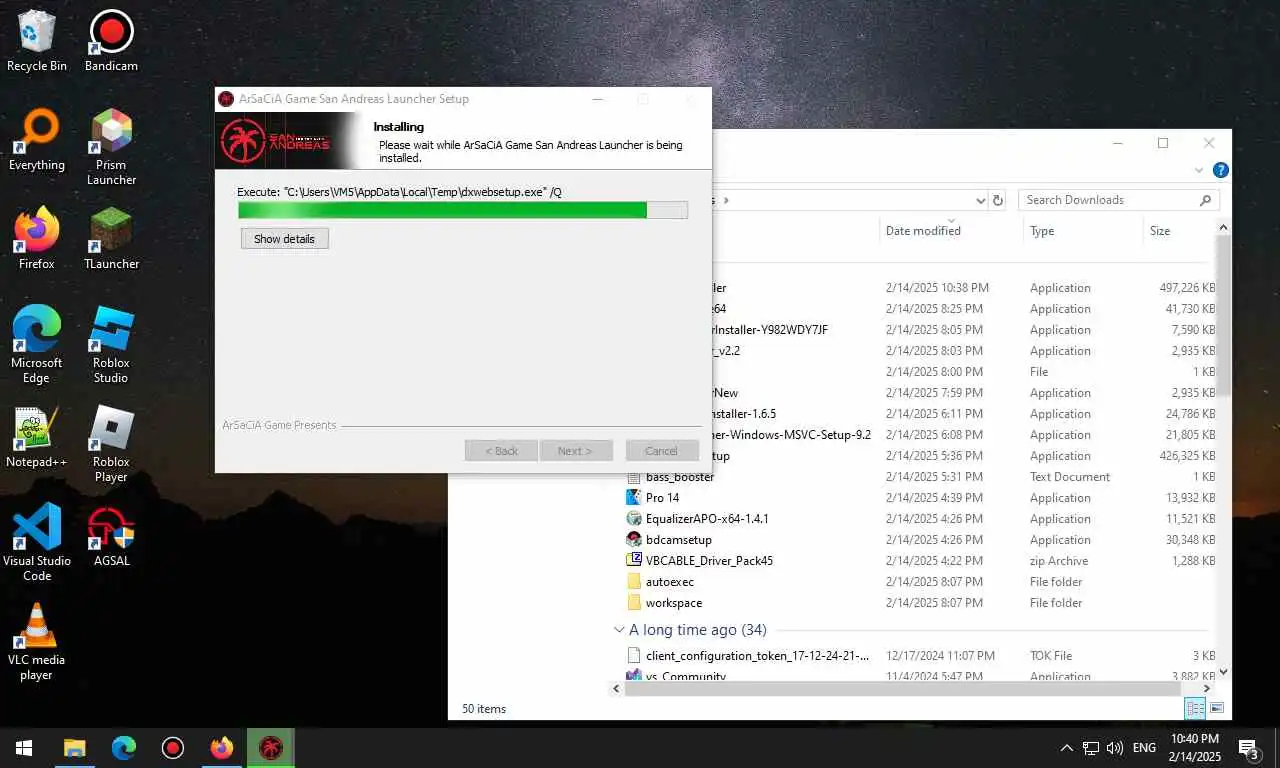The width and height of the screenshot is (1280, 768).
Task: Open the Notepad++ desktop shortcut
Action: (37, 437)
